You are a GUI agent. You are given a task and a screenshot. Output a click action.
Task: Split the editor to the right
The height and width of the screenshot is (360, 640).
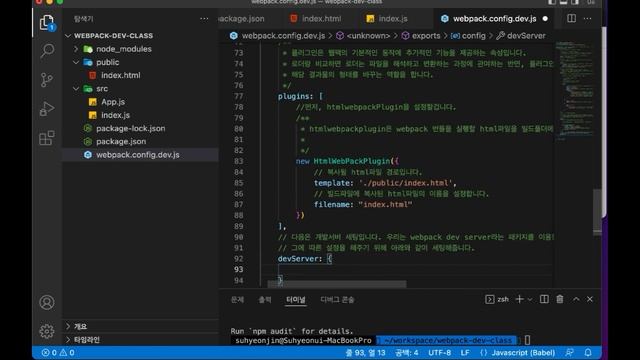(571, 18)
